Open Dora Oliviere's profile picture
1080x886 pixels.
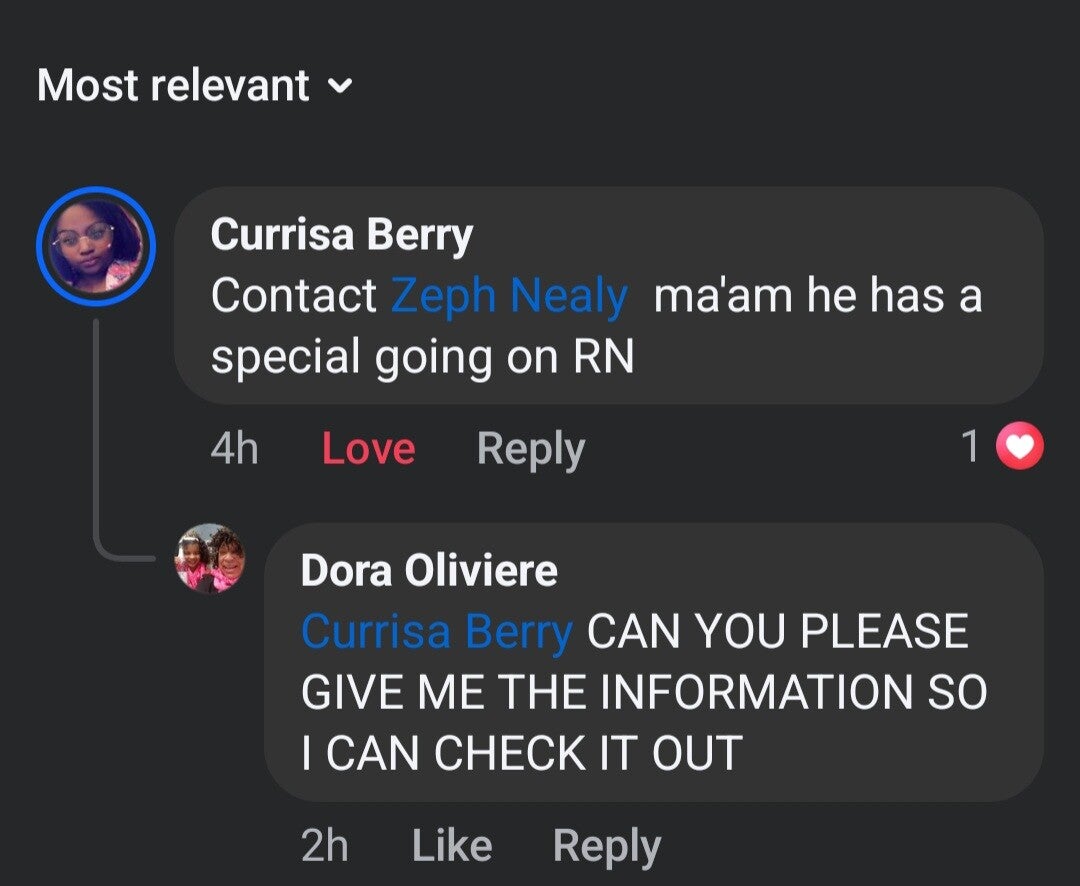(x=209, y=559)
